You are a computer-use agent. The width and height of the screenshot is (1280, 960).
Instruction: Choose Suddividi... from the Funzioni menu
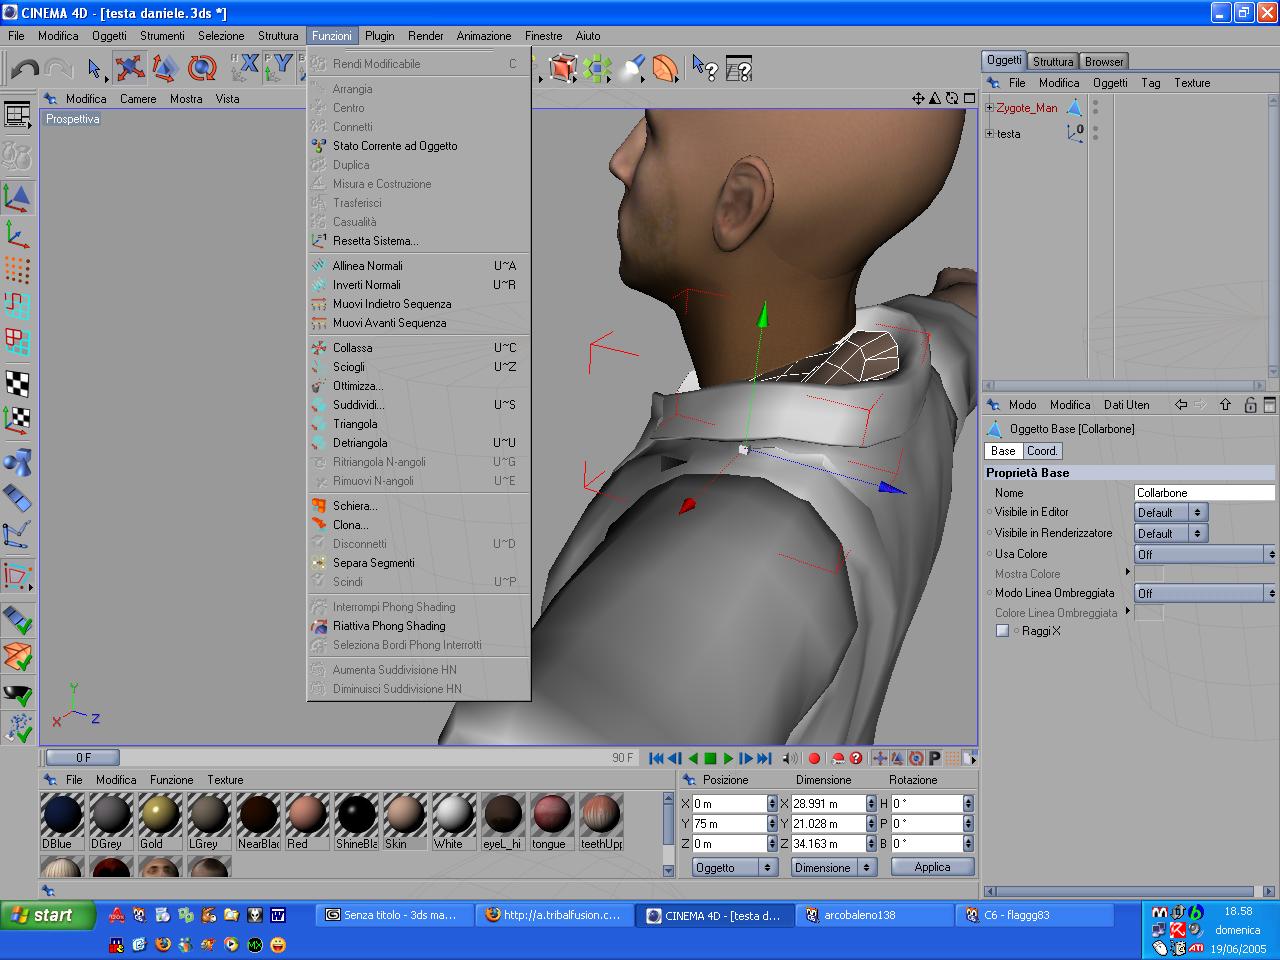click(x=418, y=405)
